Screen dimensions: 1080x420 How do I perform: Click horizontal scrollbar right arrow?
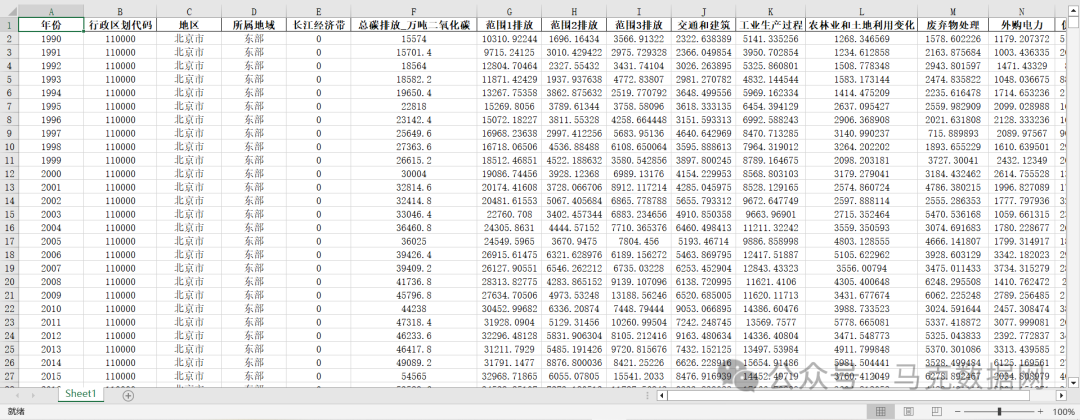pos(1060,396)
